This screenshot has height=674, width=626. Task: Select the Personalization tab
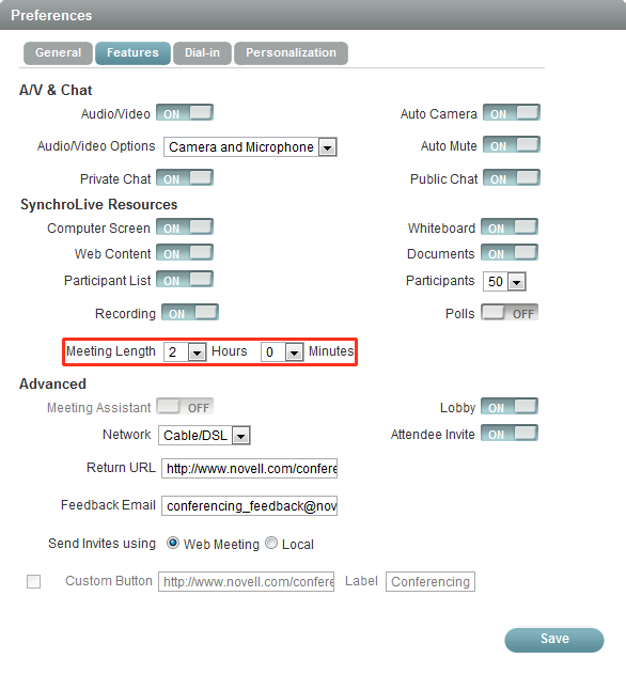291,53
